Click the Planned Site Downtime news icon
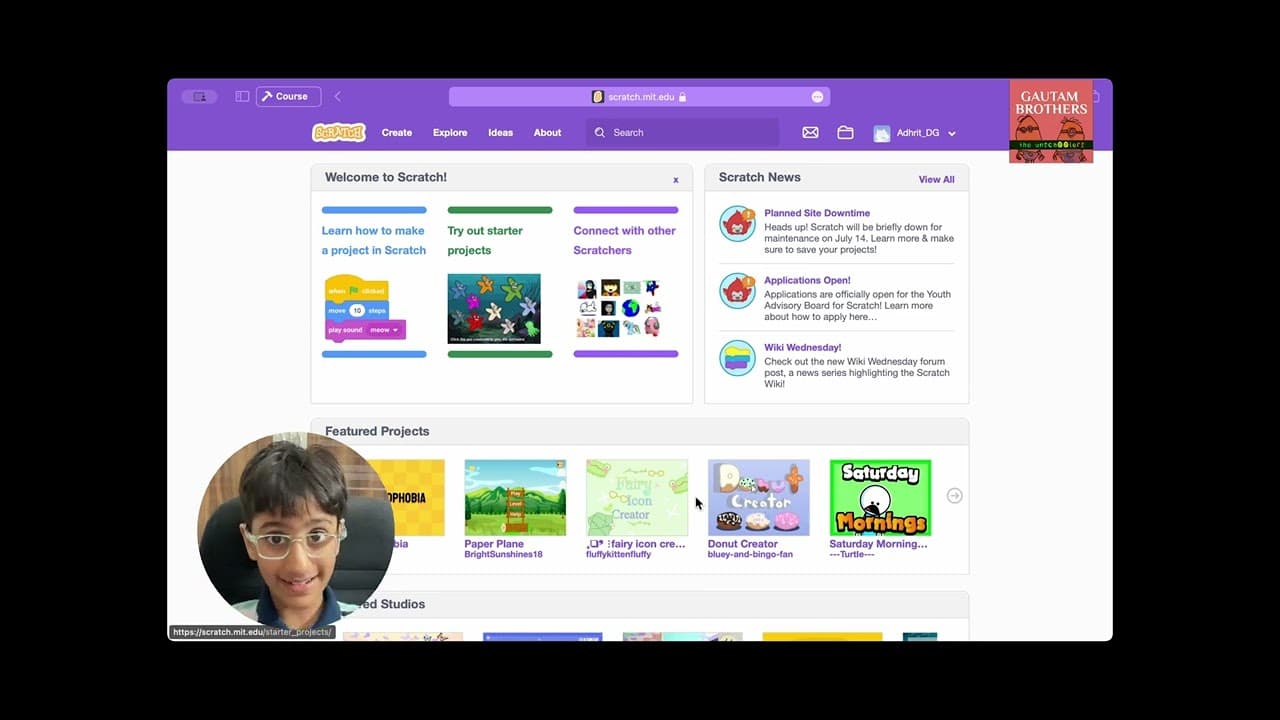The height and width of the screenshot is (720, 1280). point(738,224)
